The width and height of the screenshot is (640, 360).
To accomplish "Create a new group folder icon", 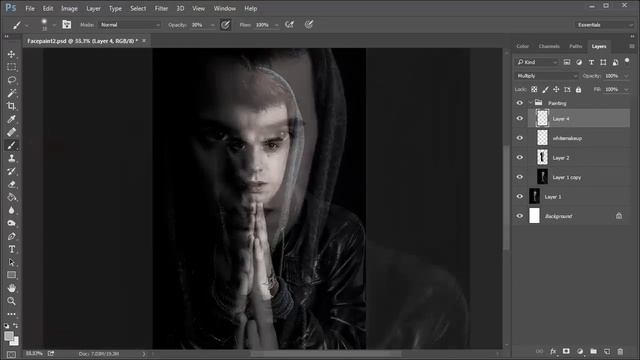I will coord(593,351).
